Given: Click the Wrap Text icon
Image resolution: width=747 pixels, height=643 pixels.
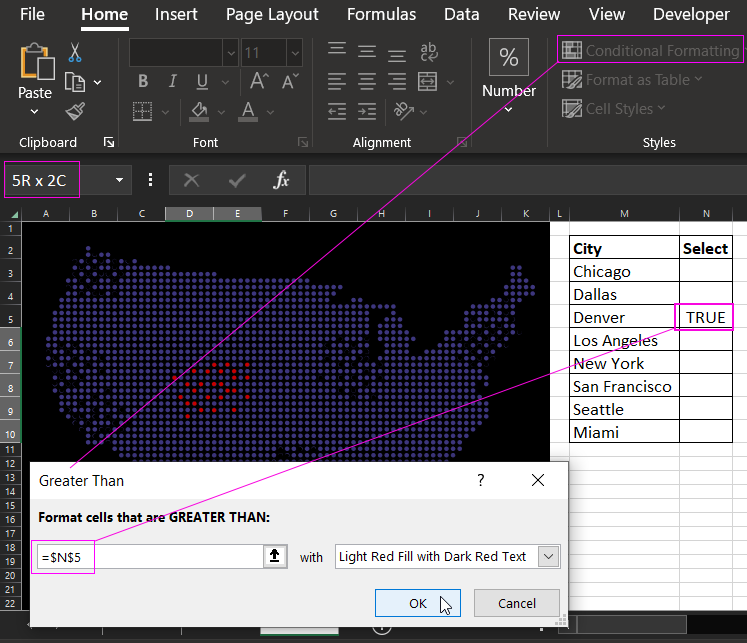Looking at the screenshot, I should 429,52.
